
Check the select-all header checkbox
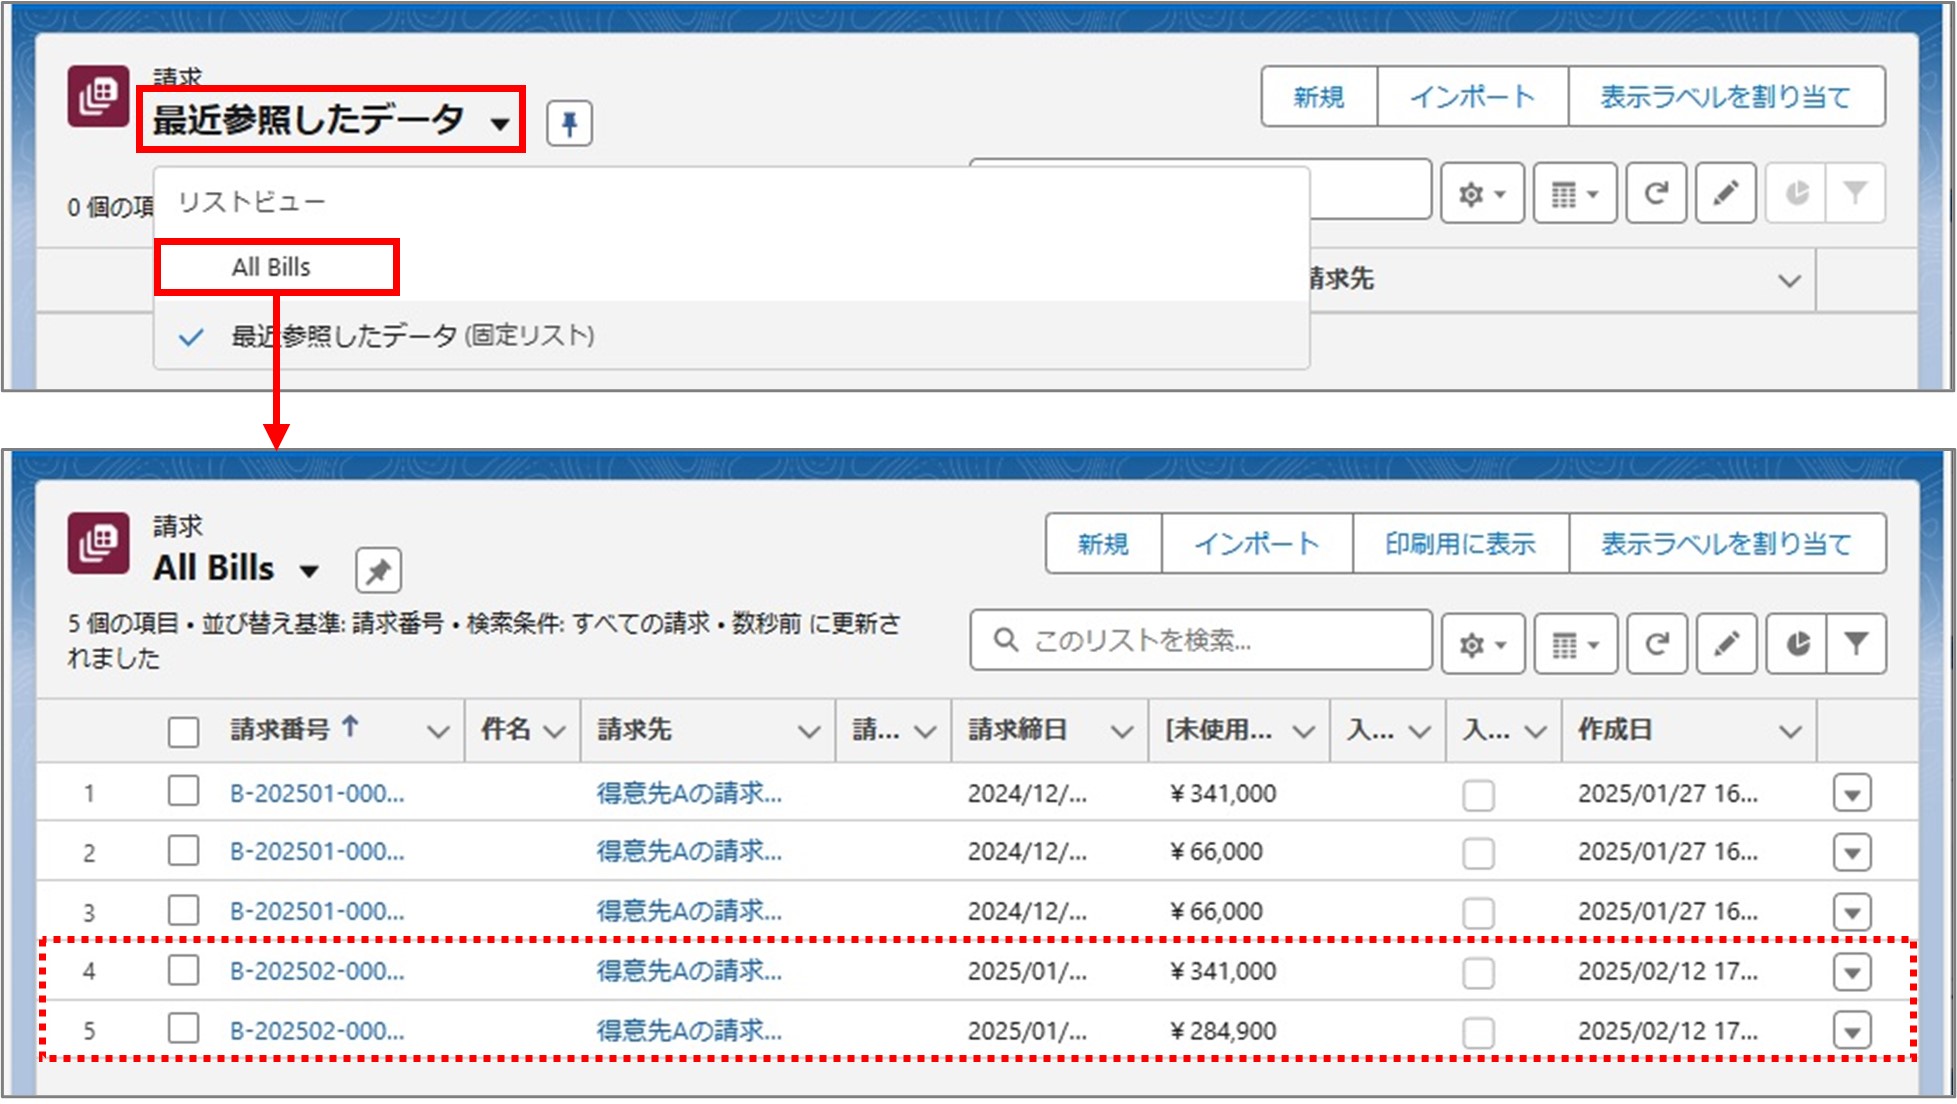(x=184, y=731)
